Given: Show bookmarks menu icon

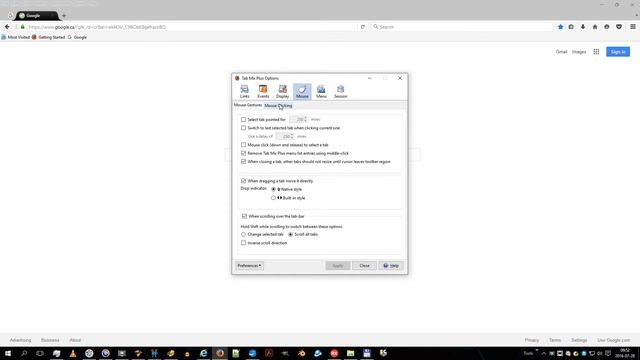Looking at the screenshot, I should (x=571, y=27).
